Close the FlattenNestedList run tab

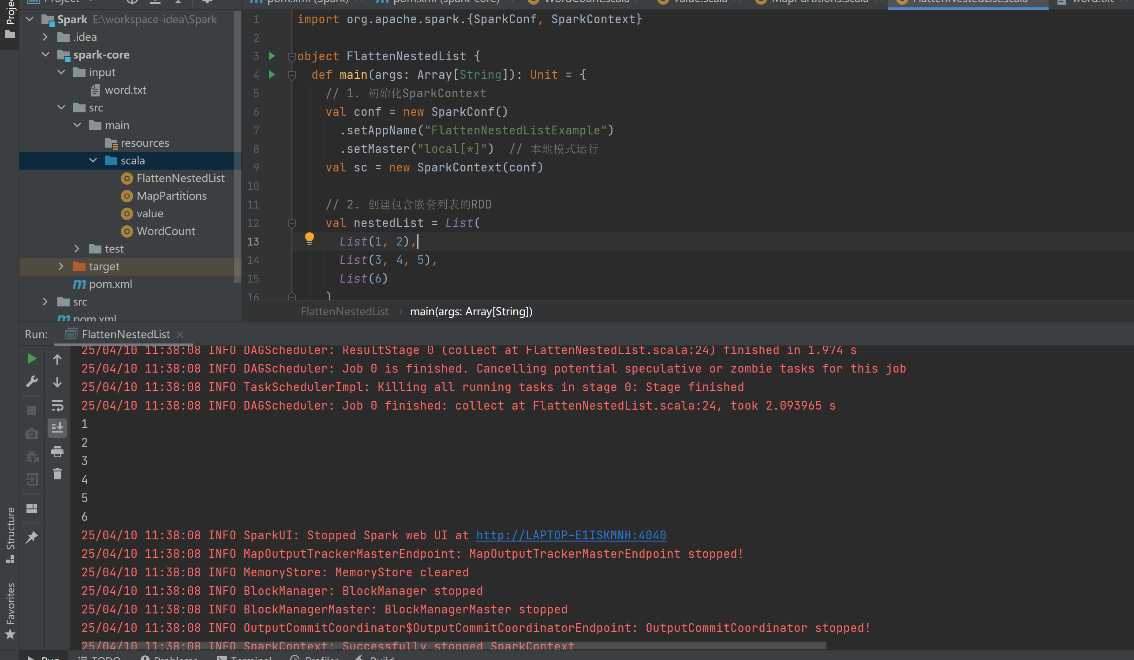tap(180, 334)
